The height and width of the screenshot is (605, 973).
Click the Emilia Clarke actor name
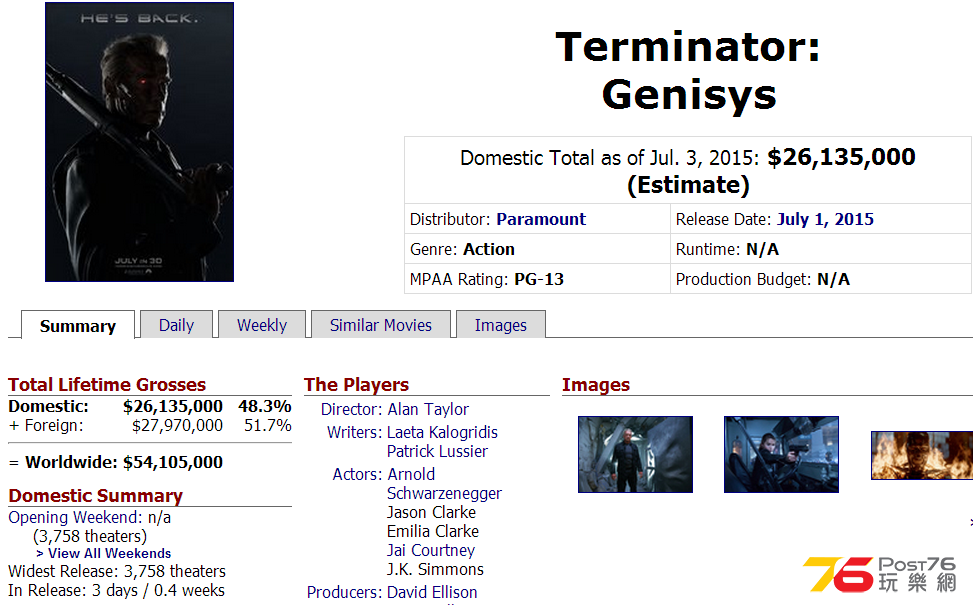tap(433, 531)
